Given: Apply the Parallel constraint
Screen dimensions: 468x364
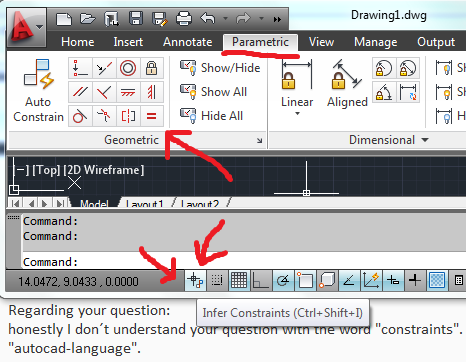Looking at the screenshot, I should tap(80, 92).
